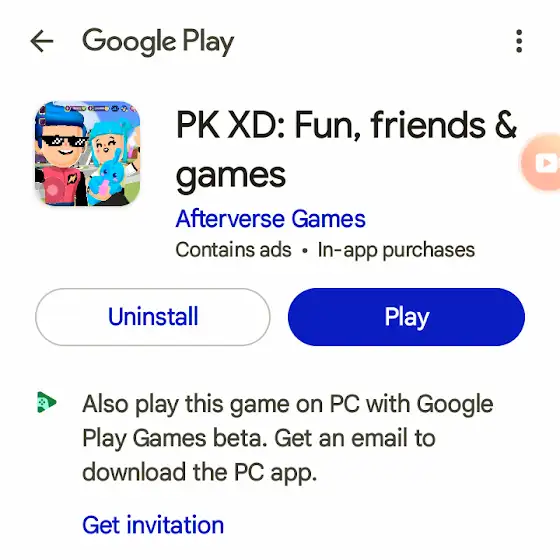Tap the Google Play header title
The image size is (560, 560).
(x=158, y=42)
